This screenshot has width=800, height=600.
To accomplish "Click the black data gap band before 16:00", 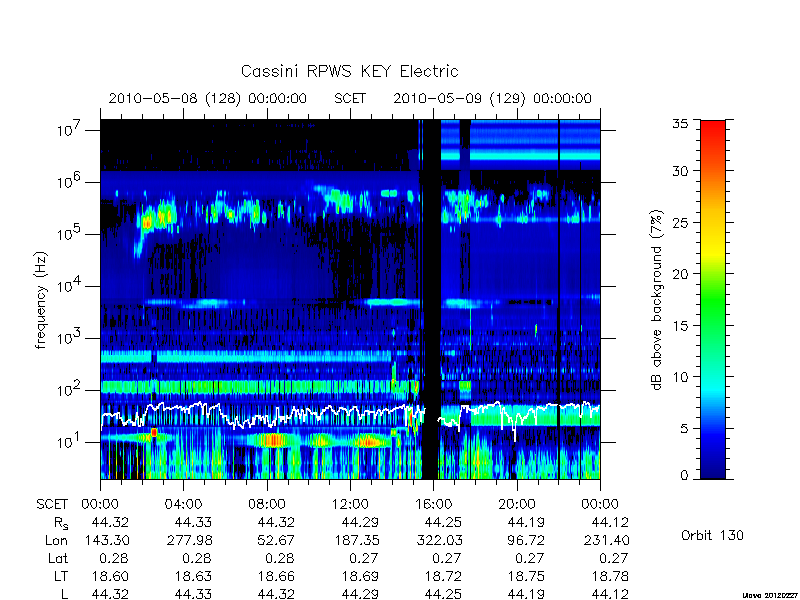I will point(431,299).
